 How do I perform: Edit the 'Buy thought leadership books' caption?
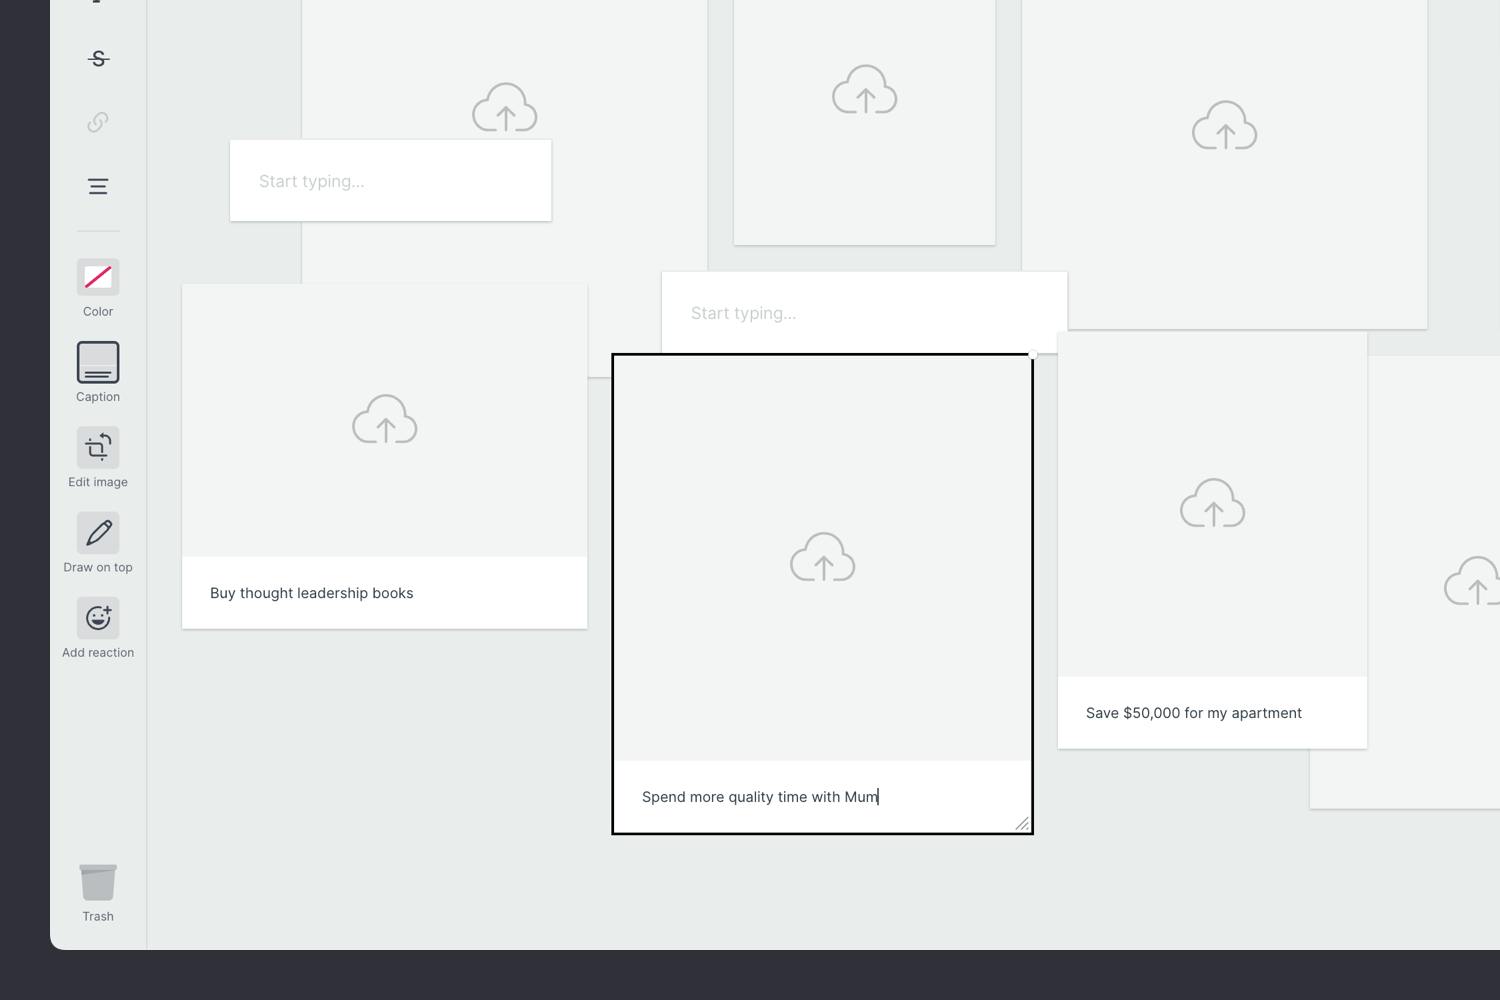(x=312, y=593)
